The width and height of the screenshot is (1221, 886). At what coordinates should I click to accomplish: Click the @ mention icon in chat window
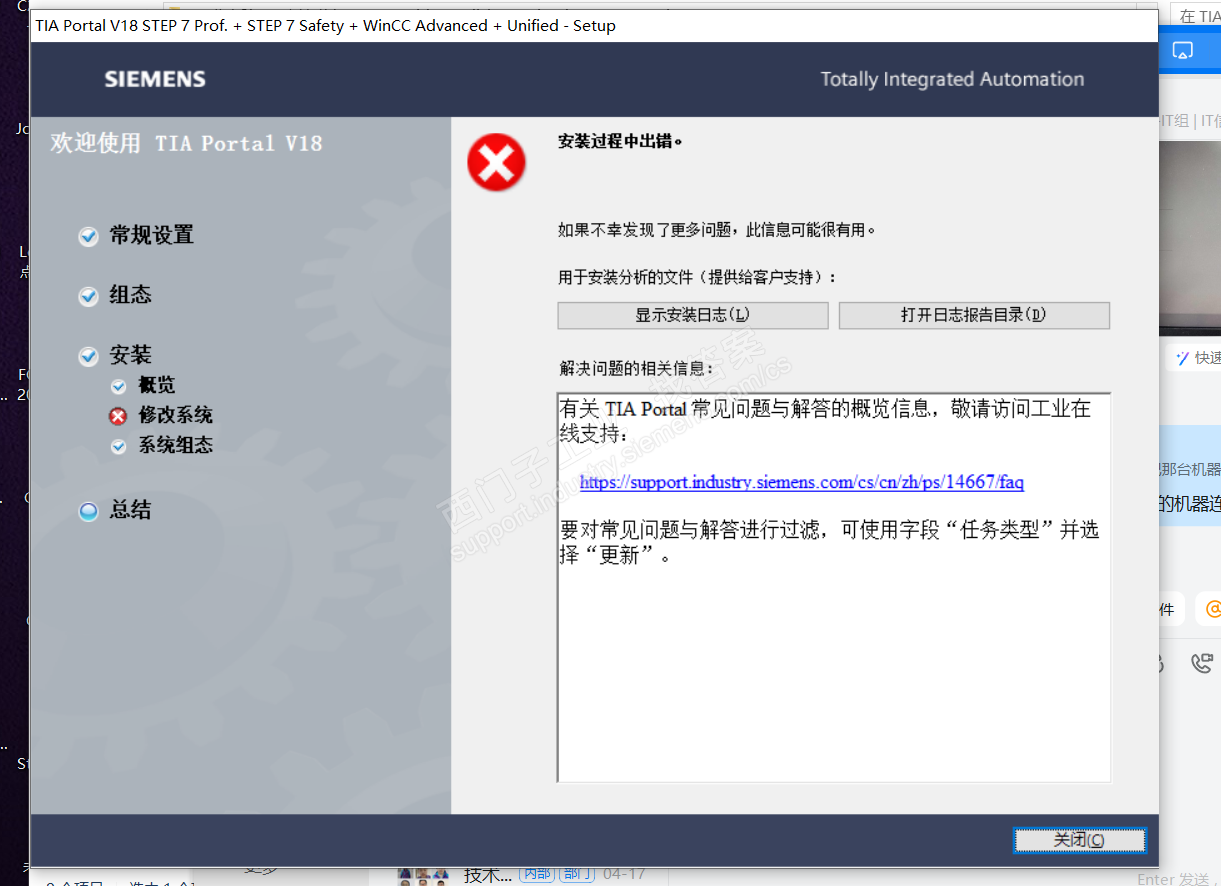(1213, 608)
